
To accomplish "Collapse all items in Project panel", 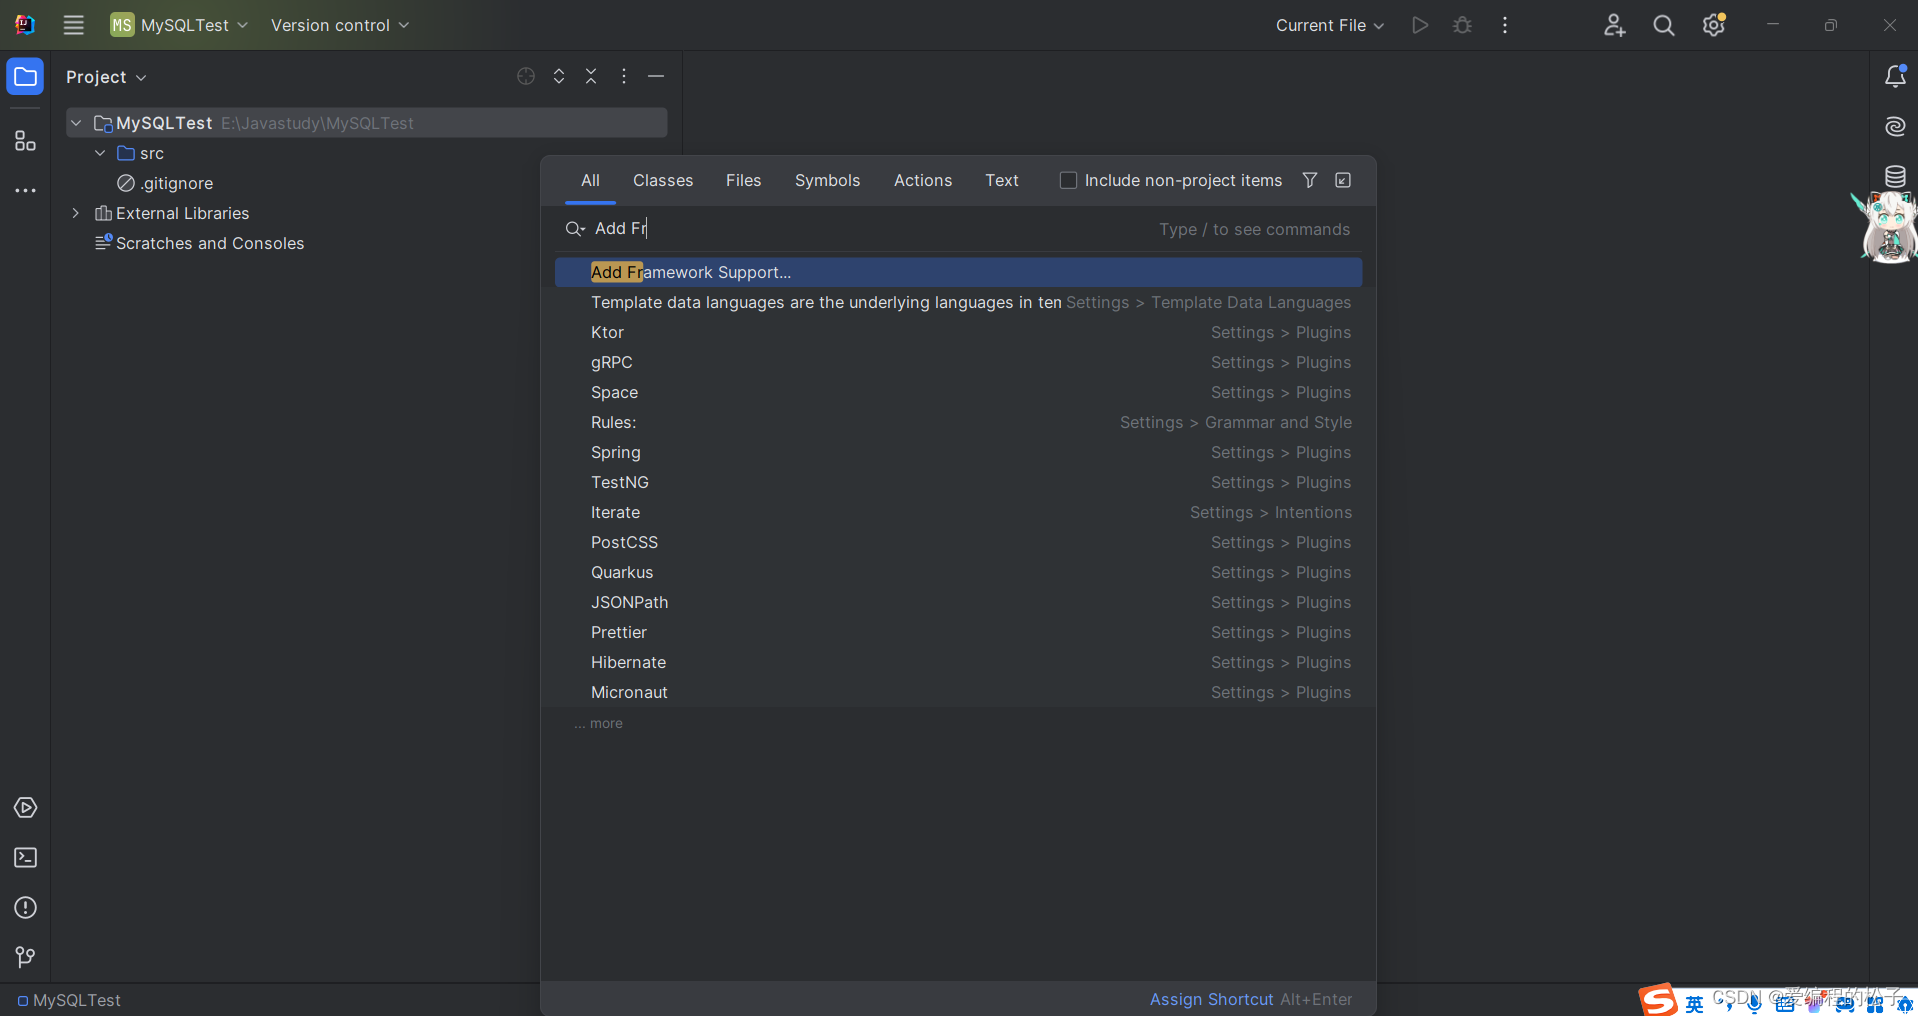I will coord(591,76).
